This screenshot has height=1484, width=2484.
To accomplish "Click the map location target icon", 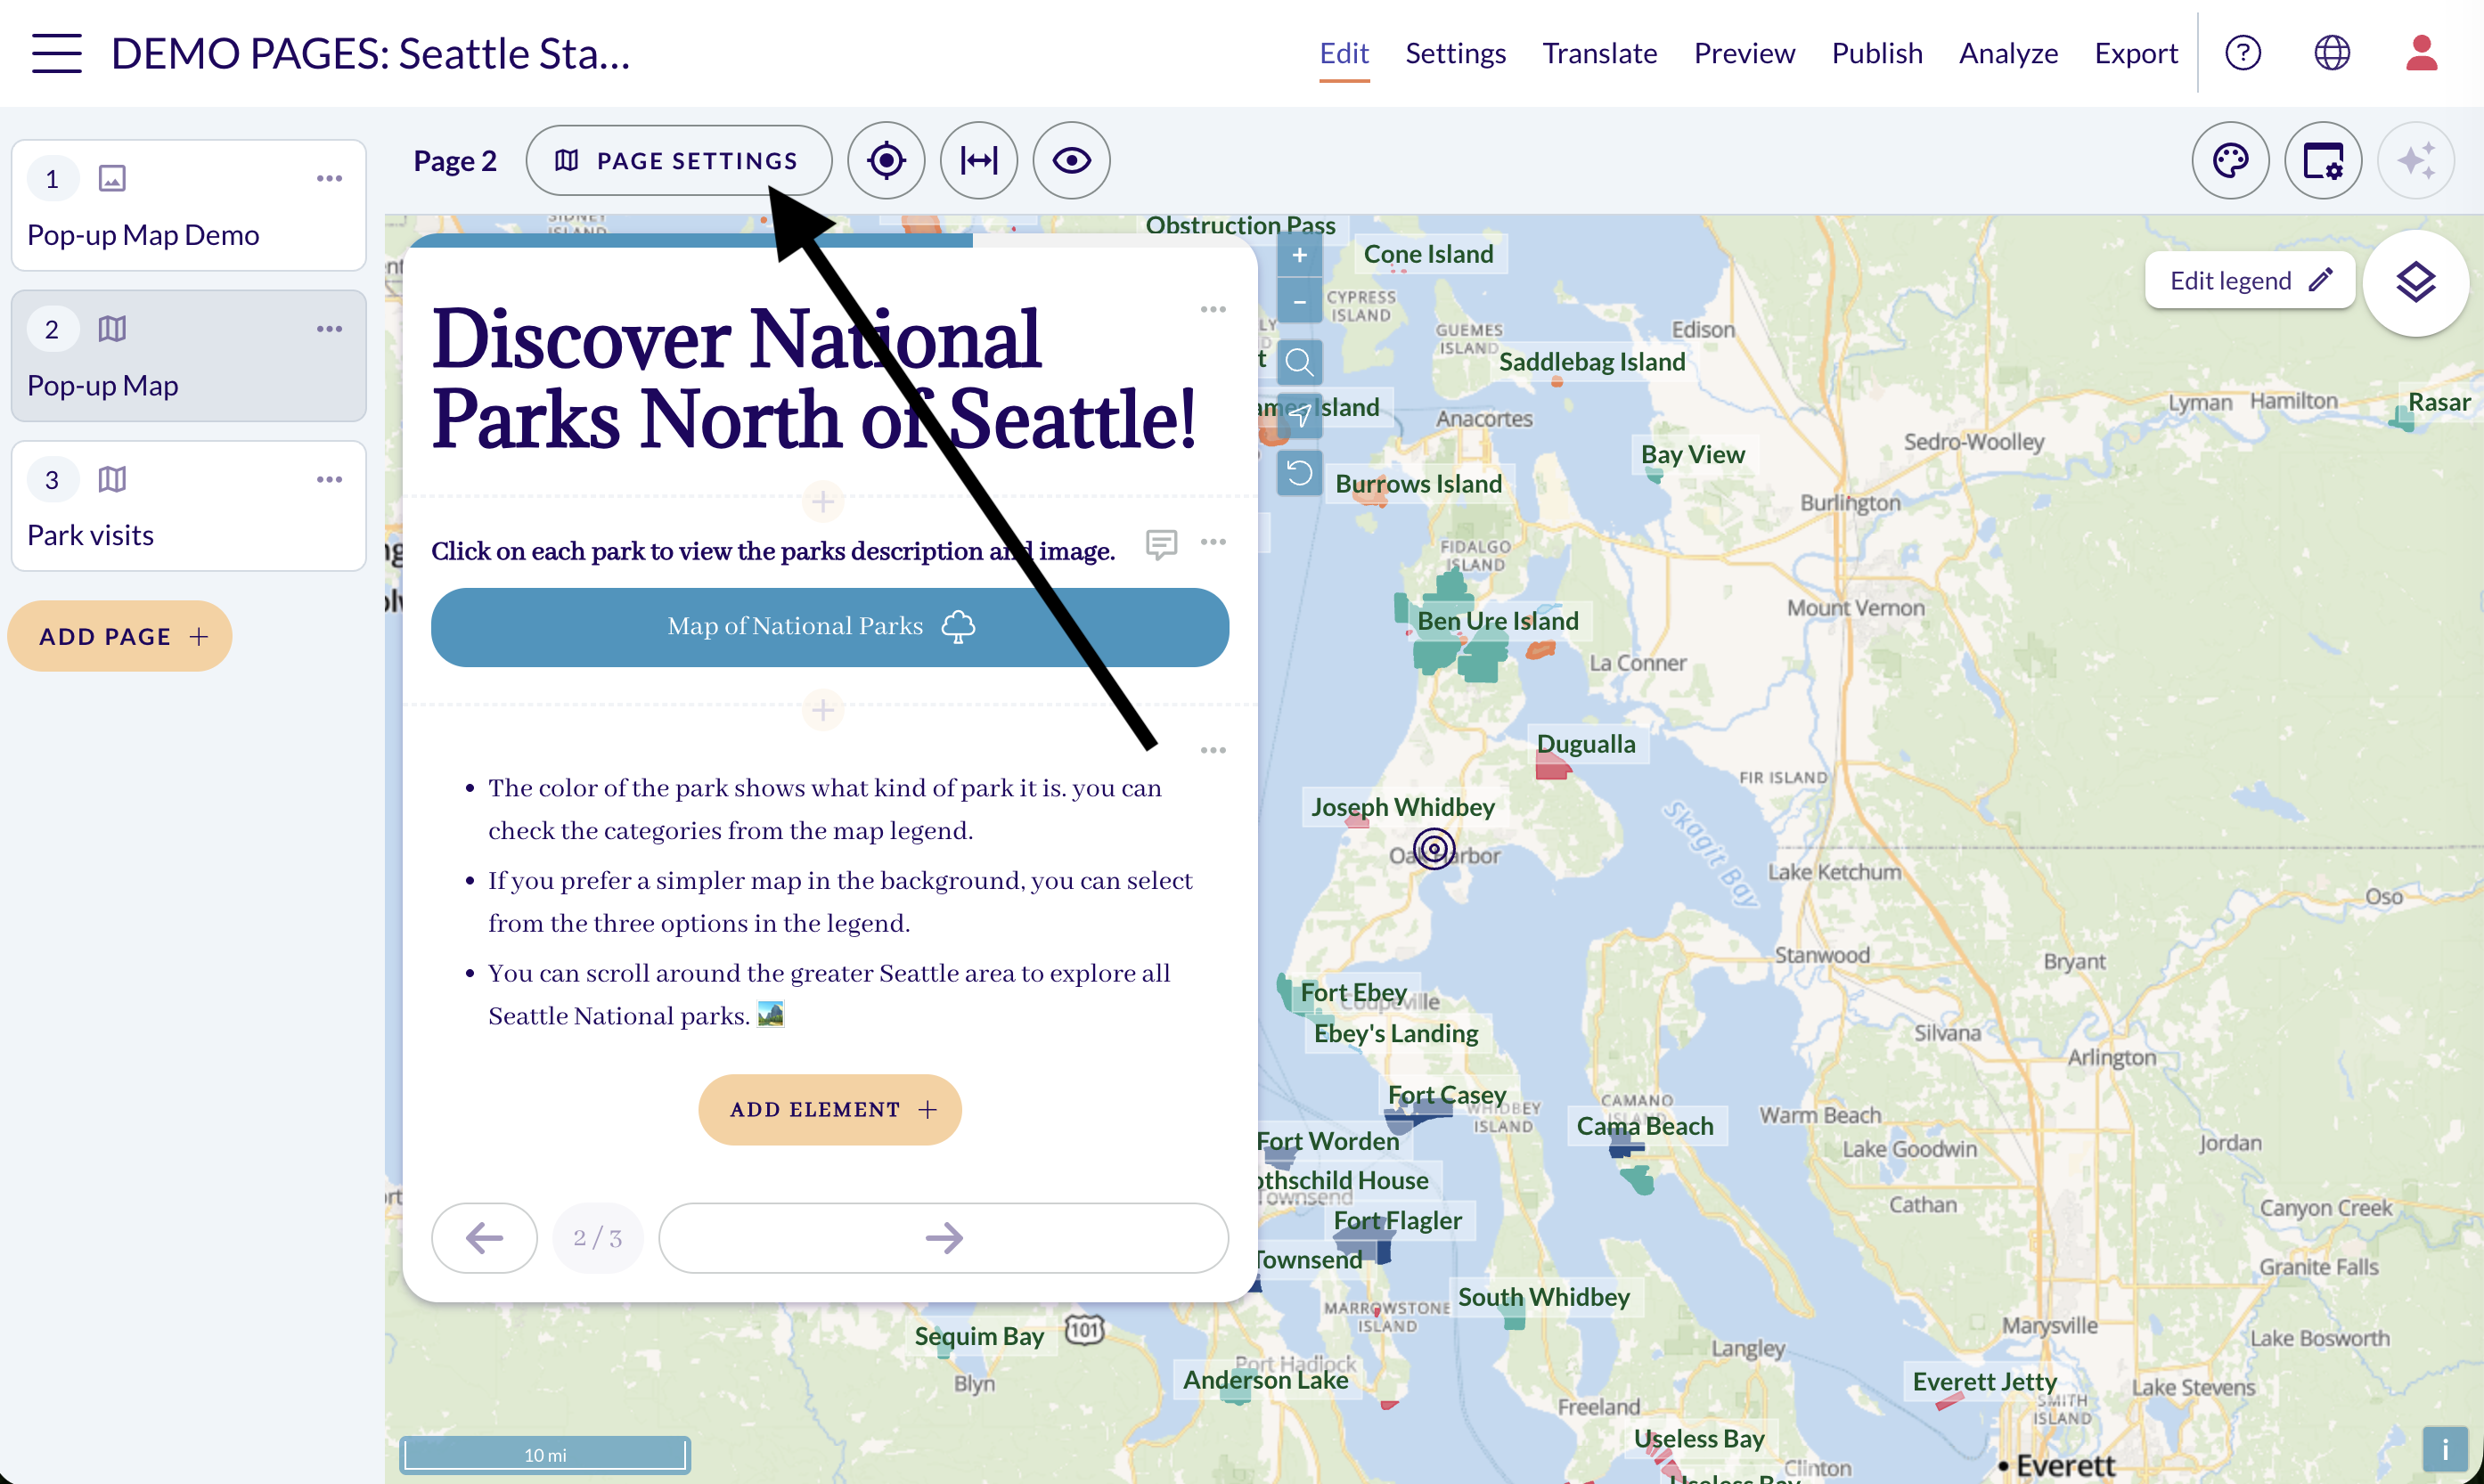I will point(886,161).
